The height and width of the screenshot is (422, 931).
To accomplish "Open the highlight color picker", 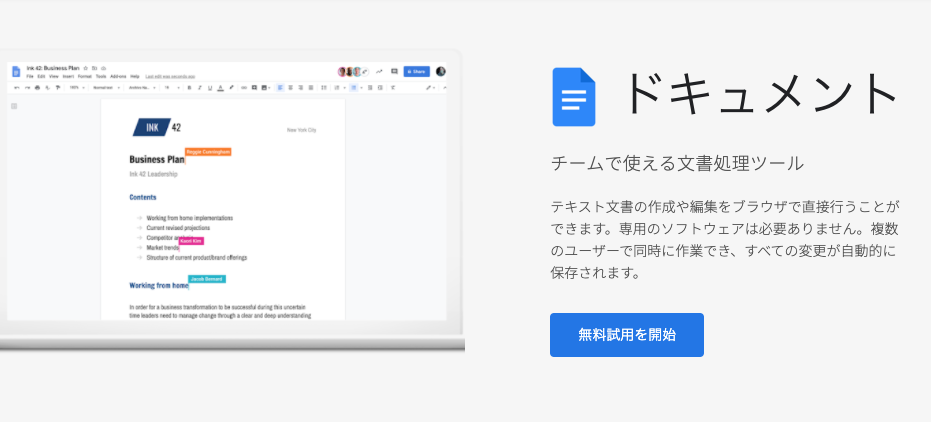I will click(232, 88).
